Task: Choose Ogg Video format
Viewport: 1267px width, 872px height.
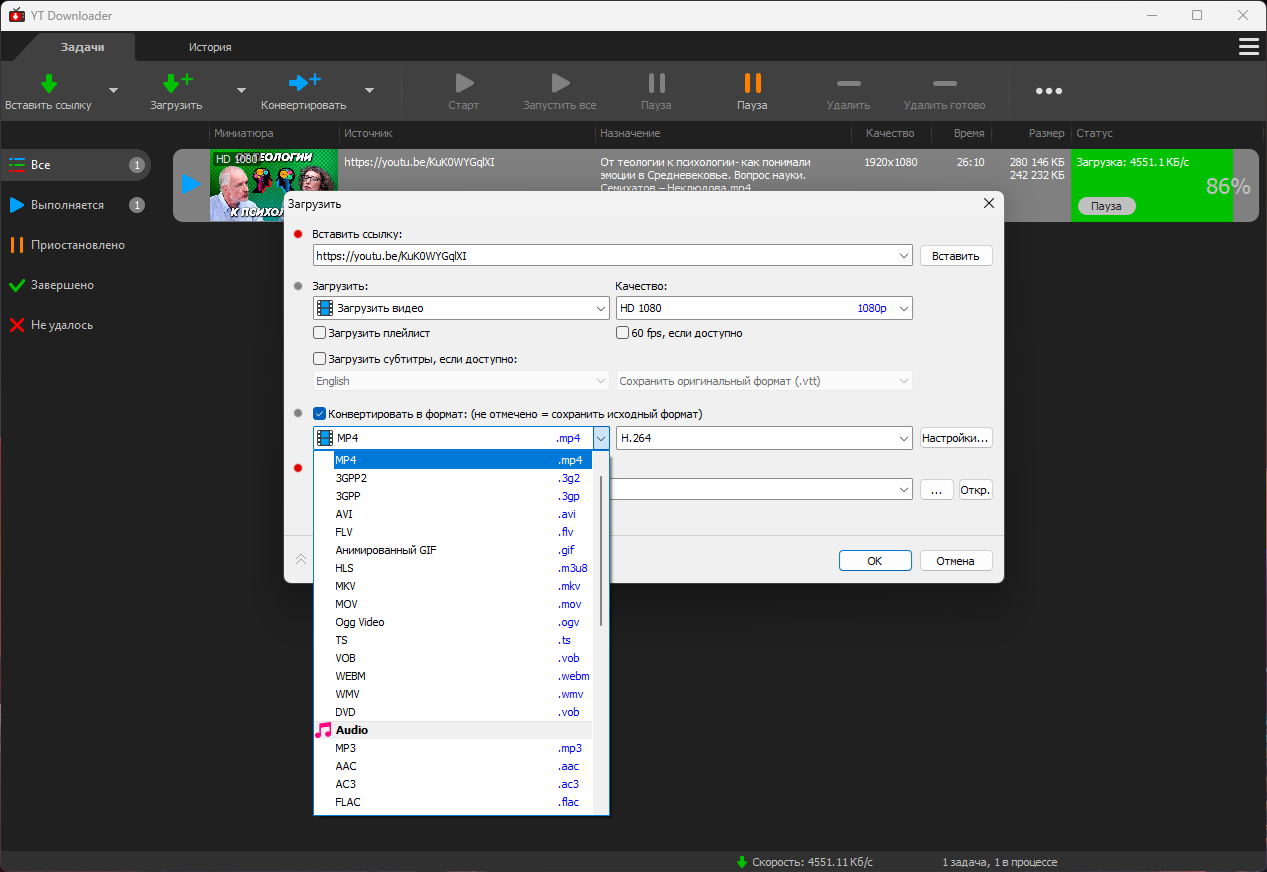Action: tap(453, 622)
